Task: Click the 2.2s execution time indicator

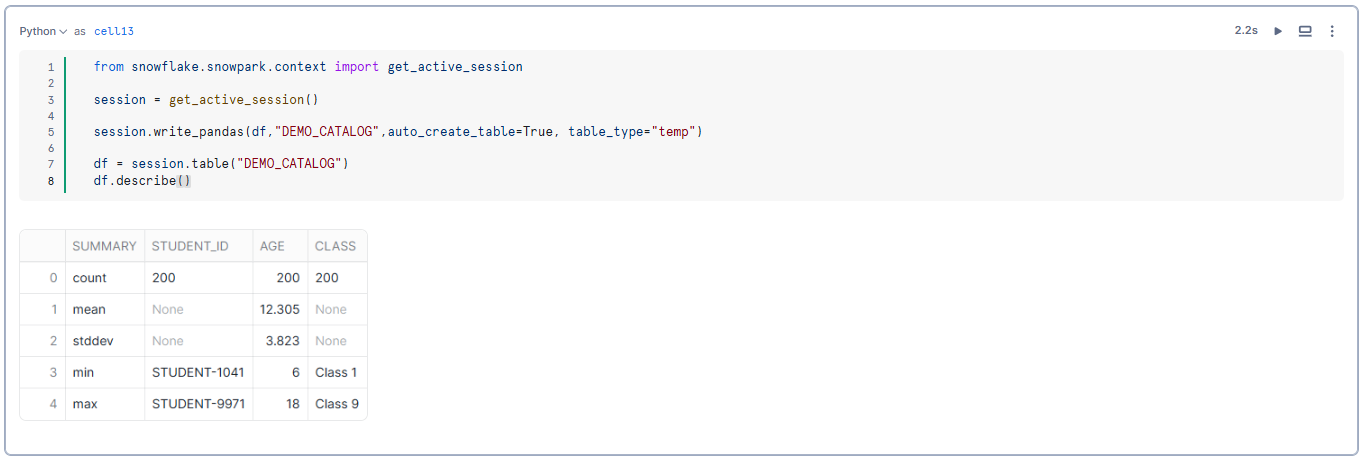Action: click(x=1245, y=31)
